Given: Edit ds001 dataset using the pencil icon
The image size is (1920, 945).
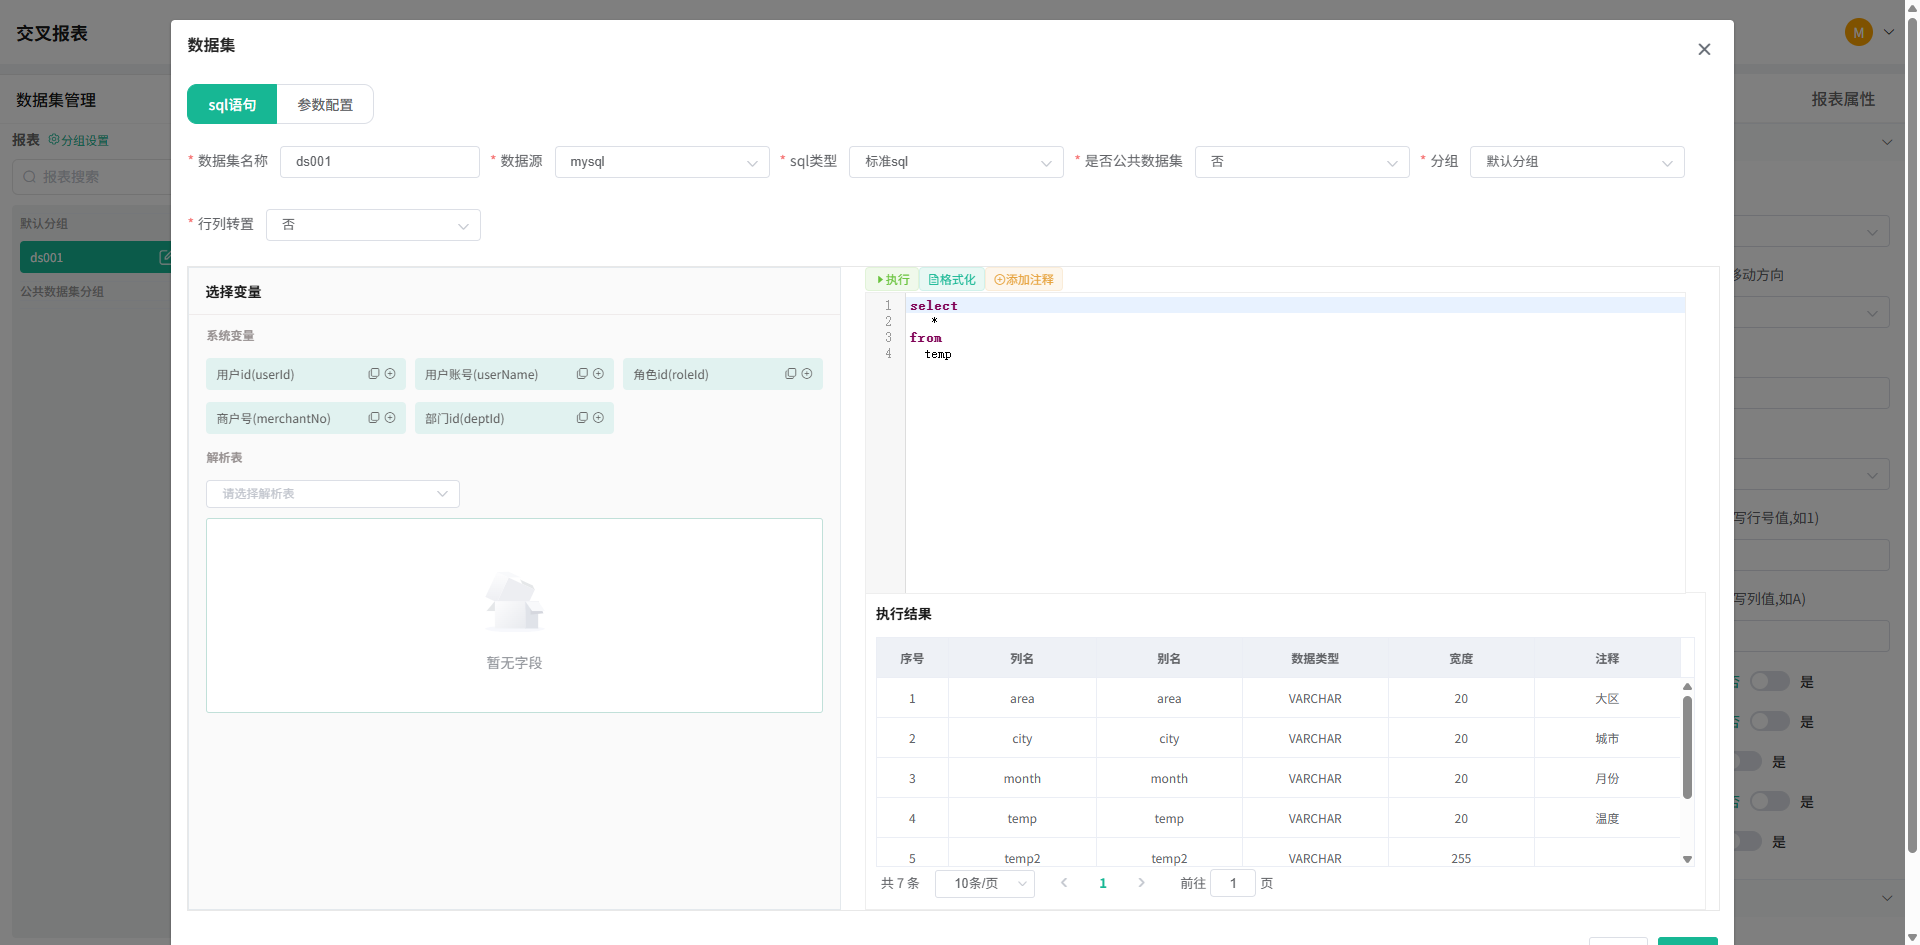Looking at the screenshot, I should coord(165,257).
